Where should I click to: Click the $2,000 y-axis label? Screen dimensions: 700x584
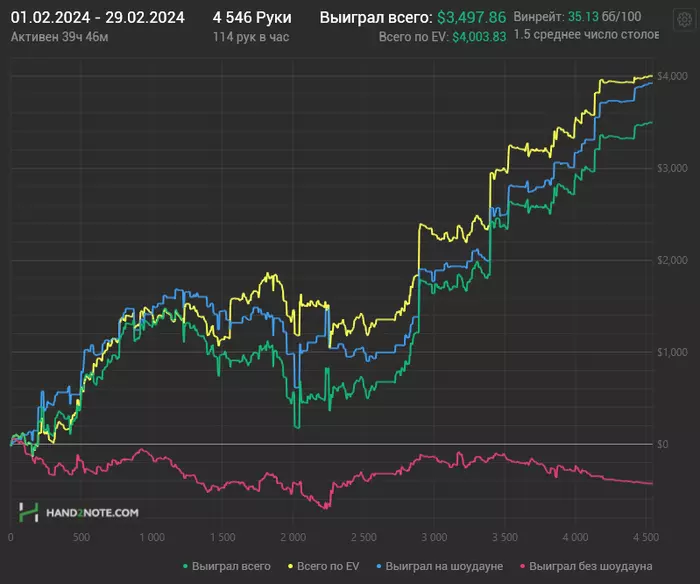click(x=672, y=260)
